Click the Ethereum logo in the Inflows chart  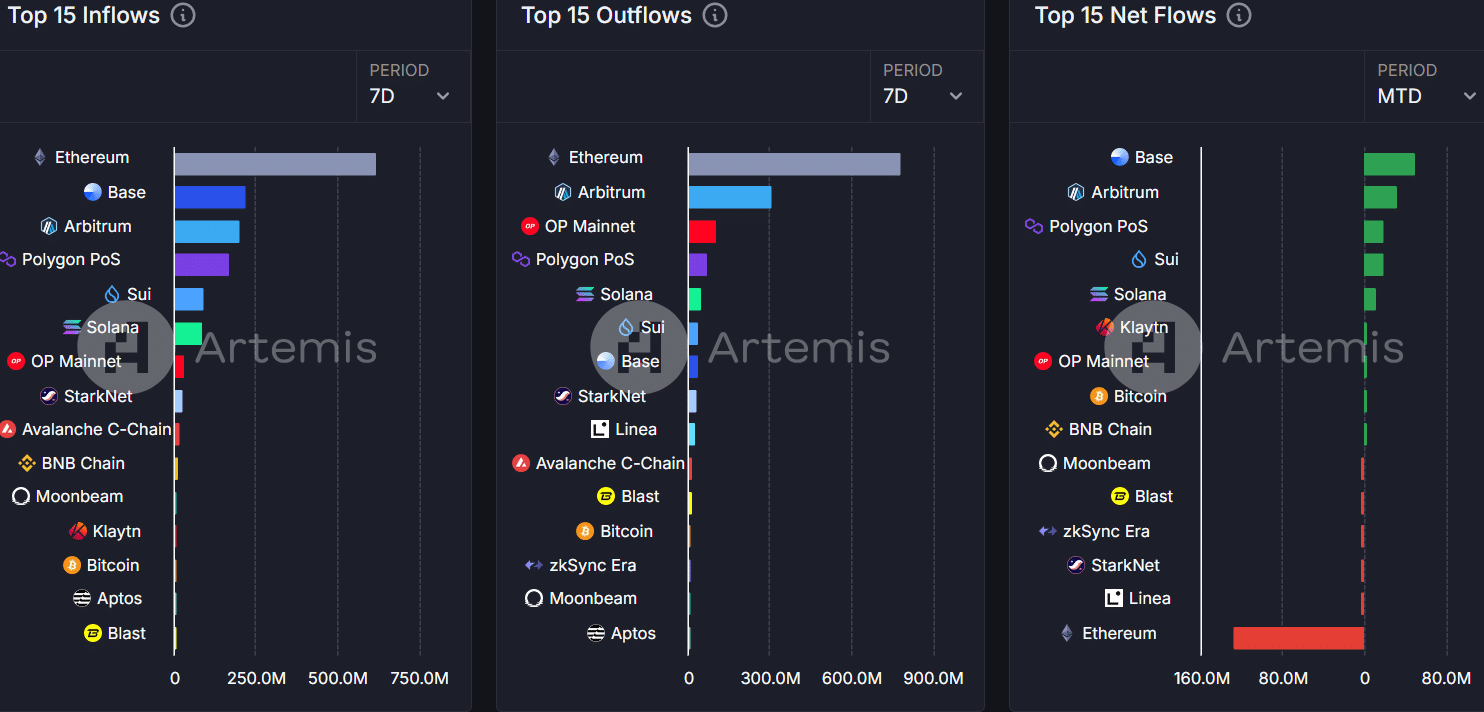[x=40, y=157]
